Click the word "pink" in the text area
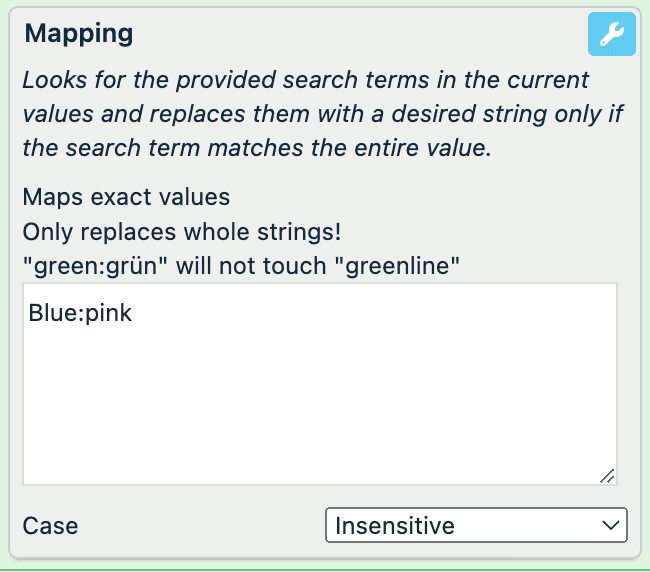 [106, 313]
